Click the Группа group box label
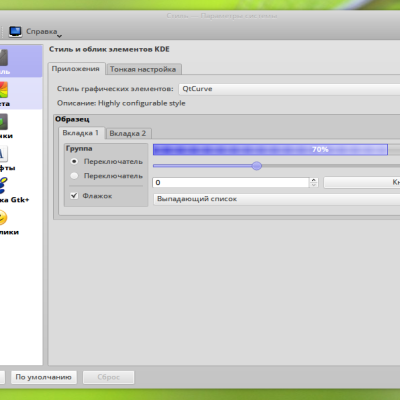400x400 pixels. pos(79,149)
